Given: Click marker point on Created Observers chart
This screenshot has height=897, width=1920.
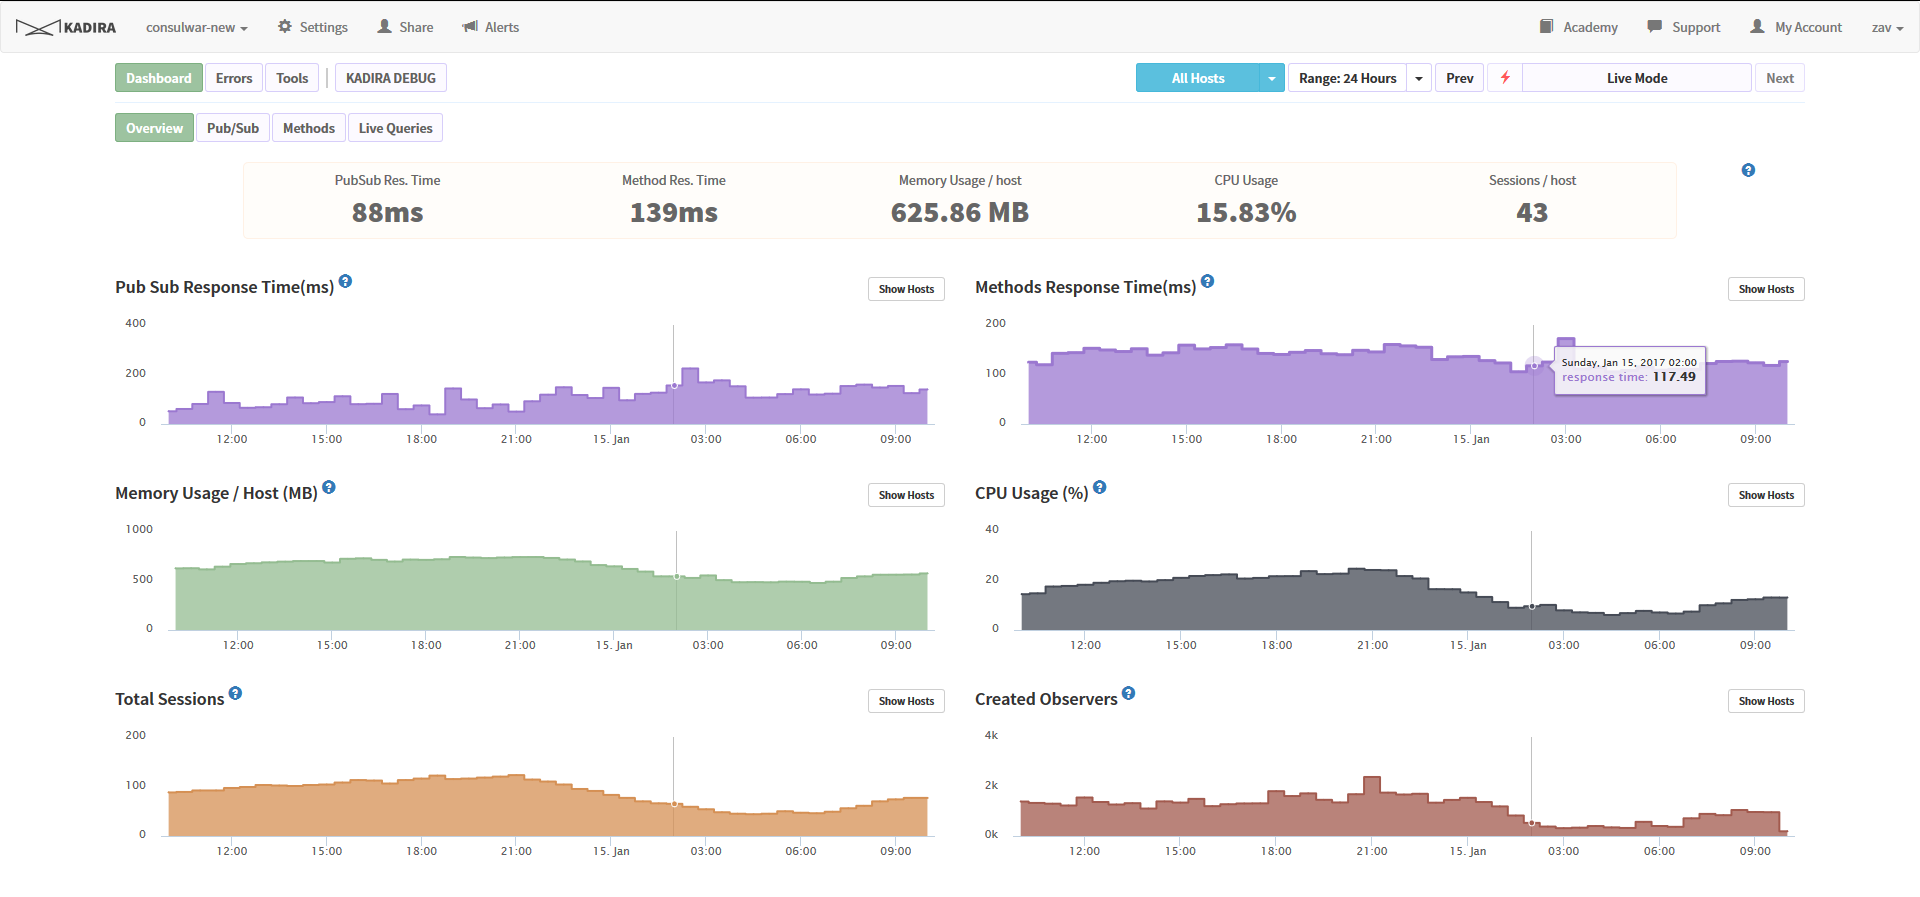Looking at the screenshot, I should pos(1532,823).
